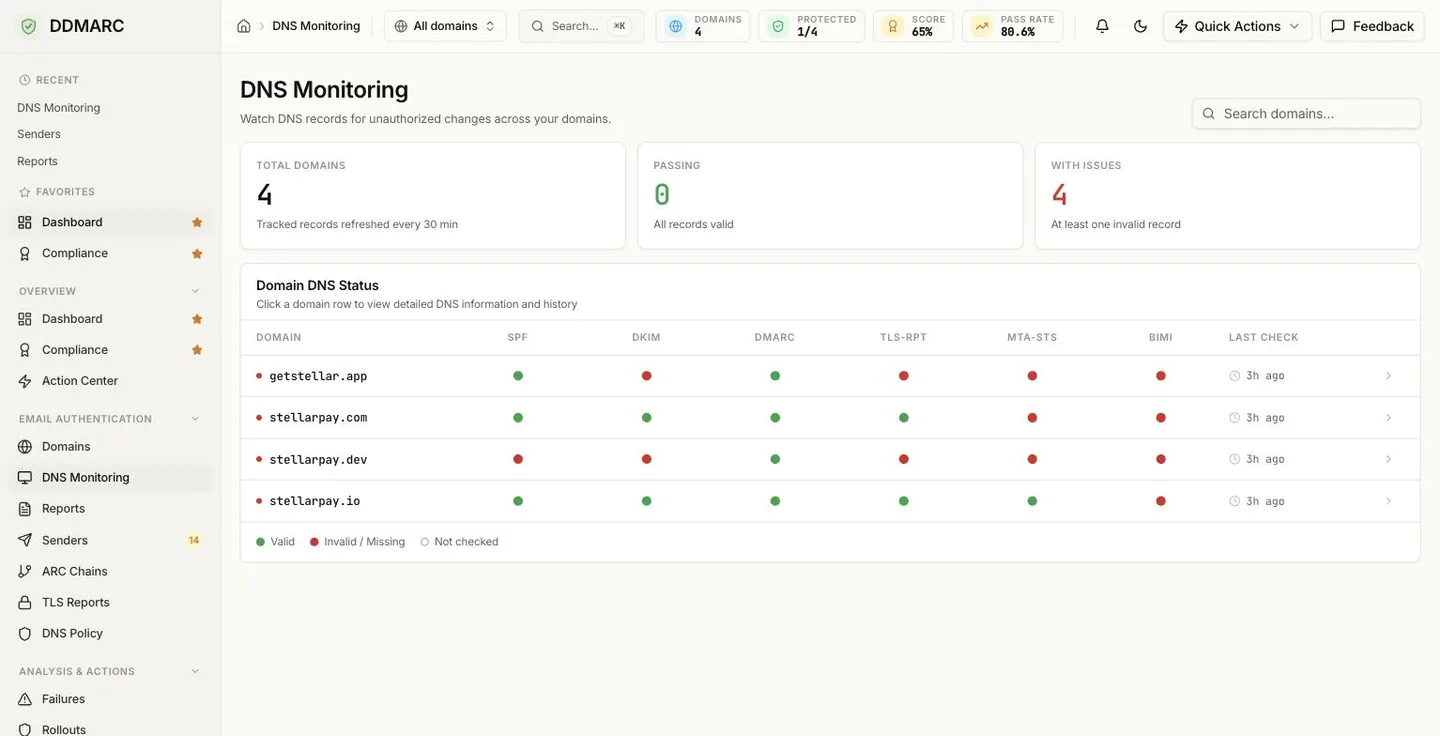Click the DMARC column header

pyautogui.click(x=775, y=338)
